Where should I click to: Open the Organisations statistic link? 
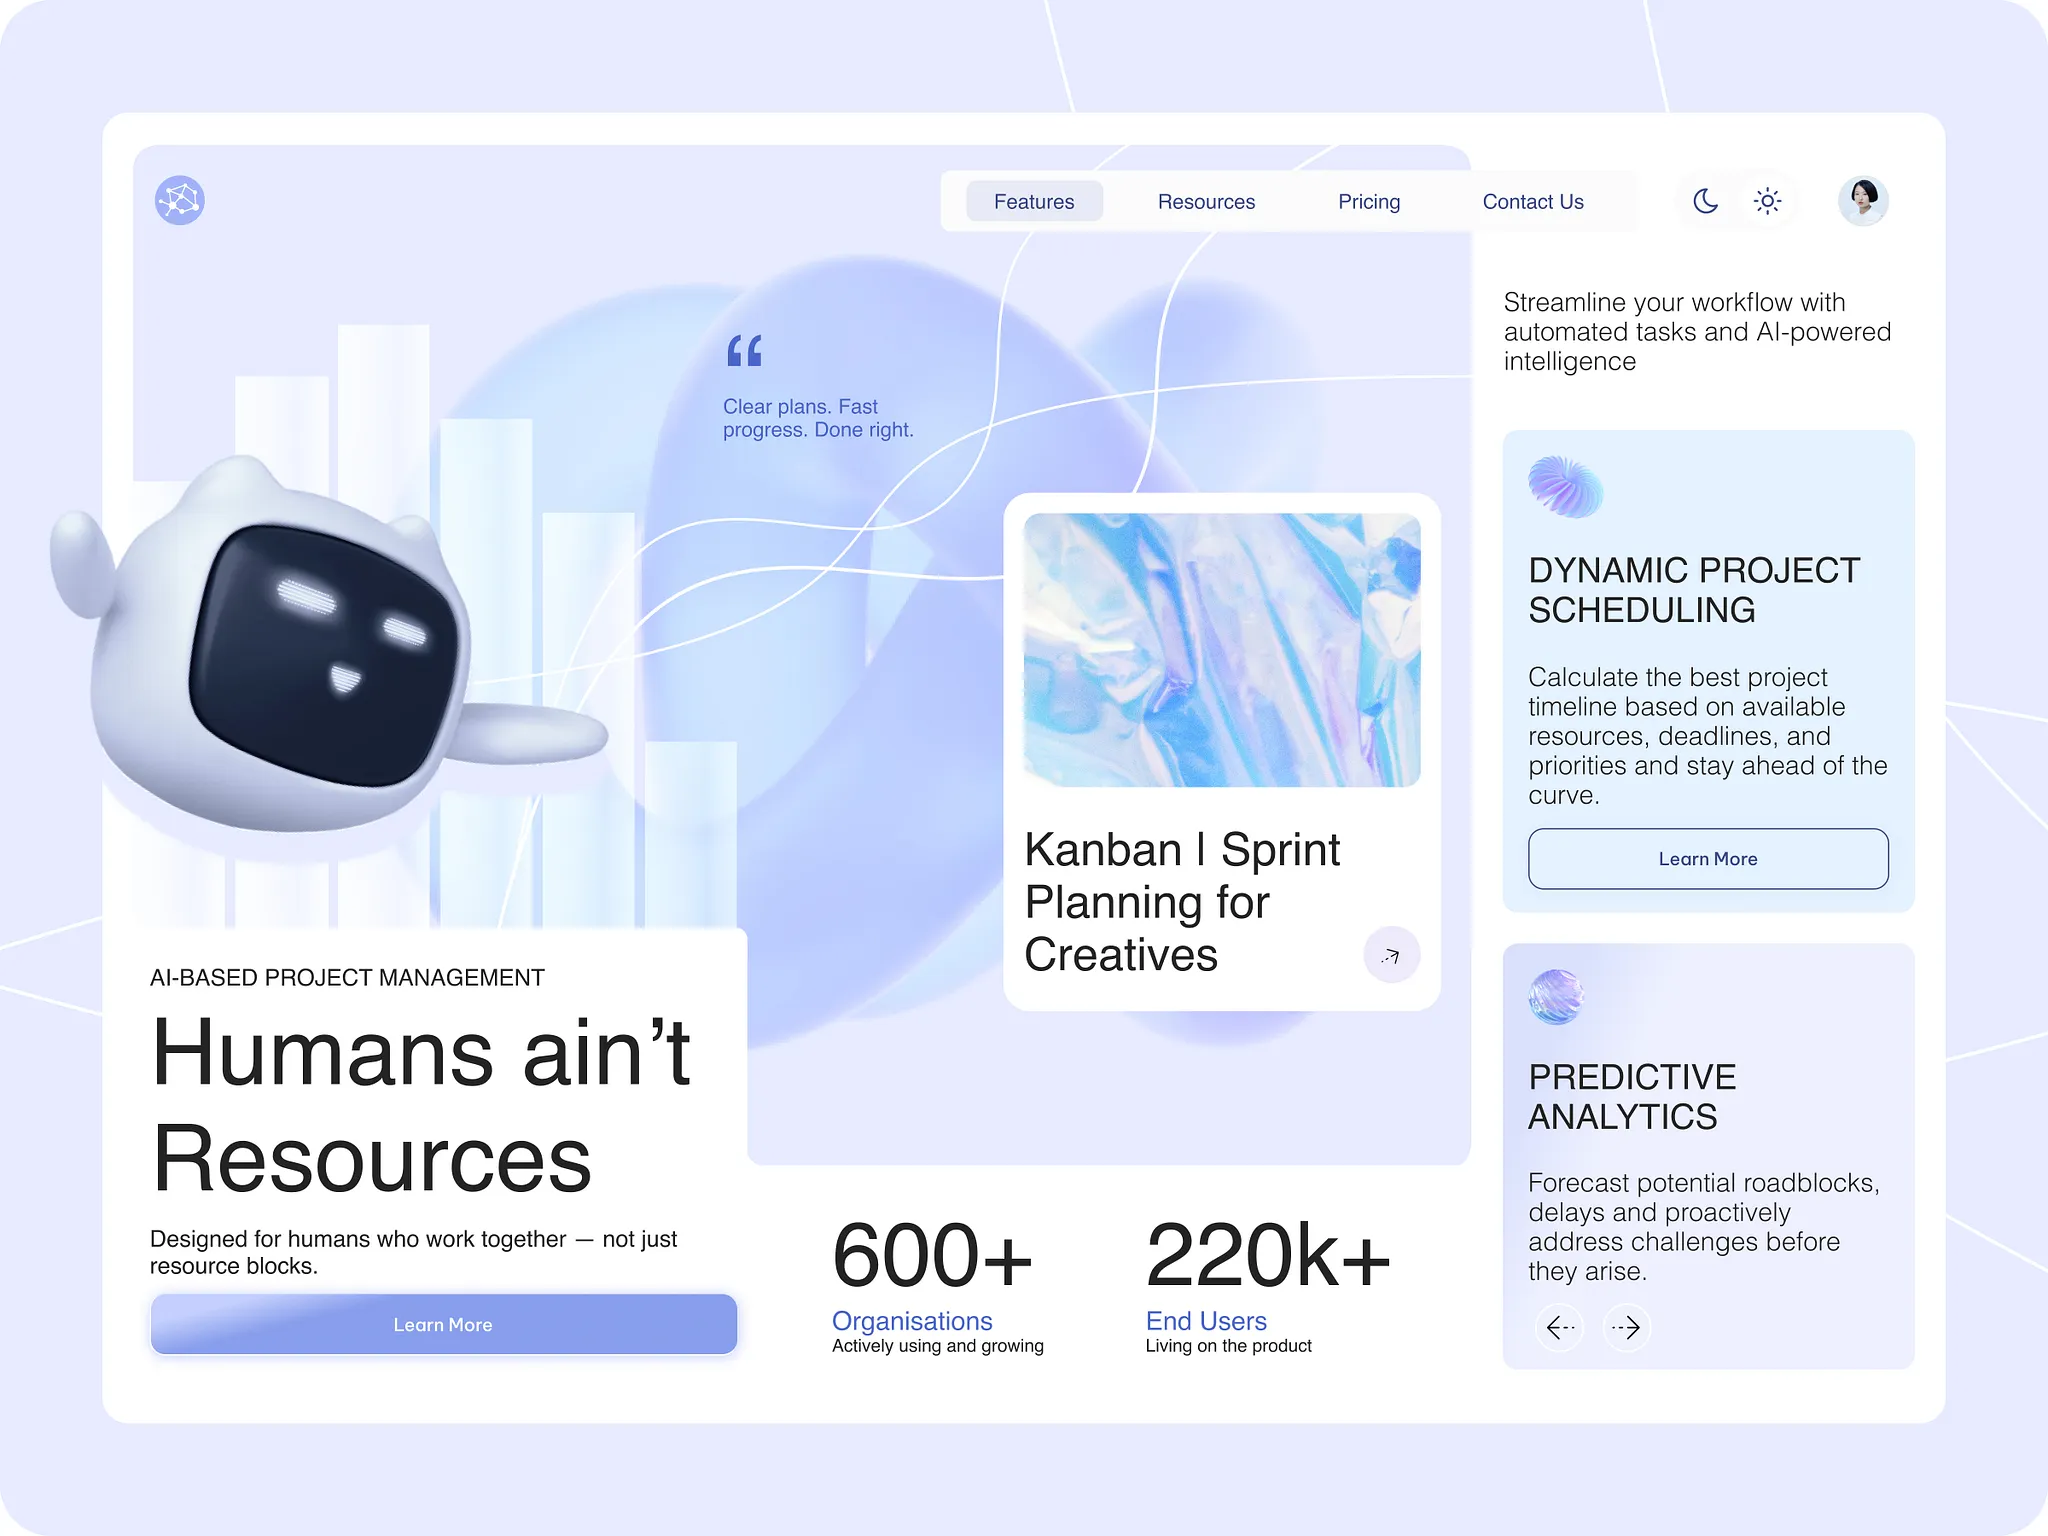tap(911, 1320)
